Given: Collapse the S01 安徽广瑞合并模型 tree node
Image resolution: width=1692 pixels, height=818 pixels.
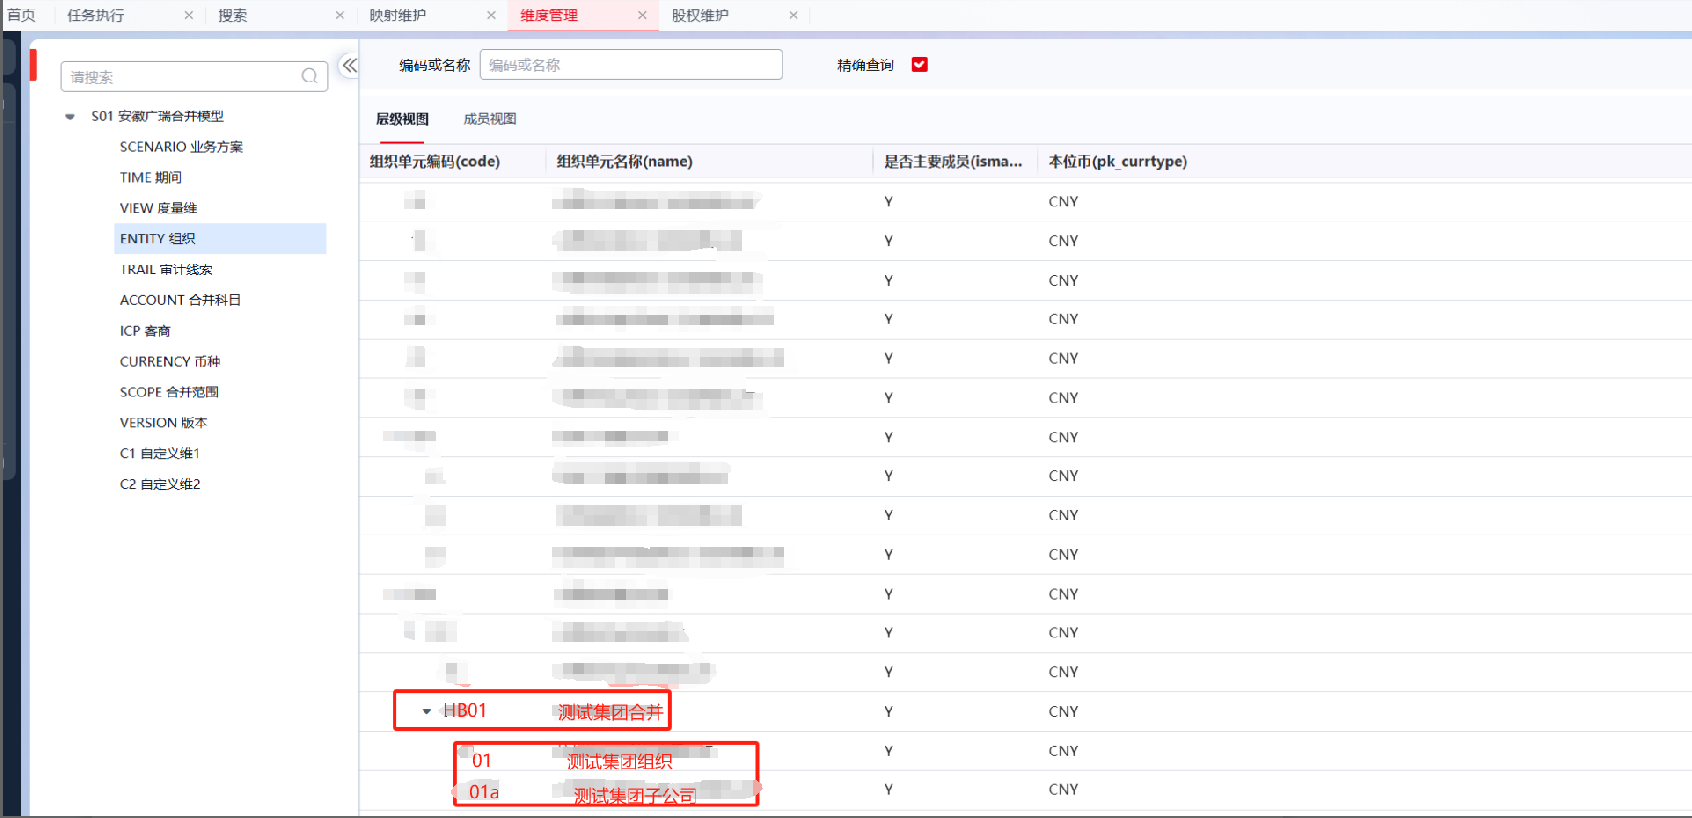Looking at the screenshot, I should pyautogui.click(x=70, y=117).
